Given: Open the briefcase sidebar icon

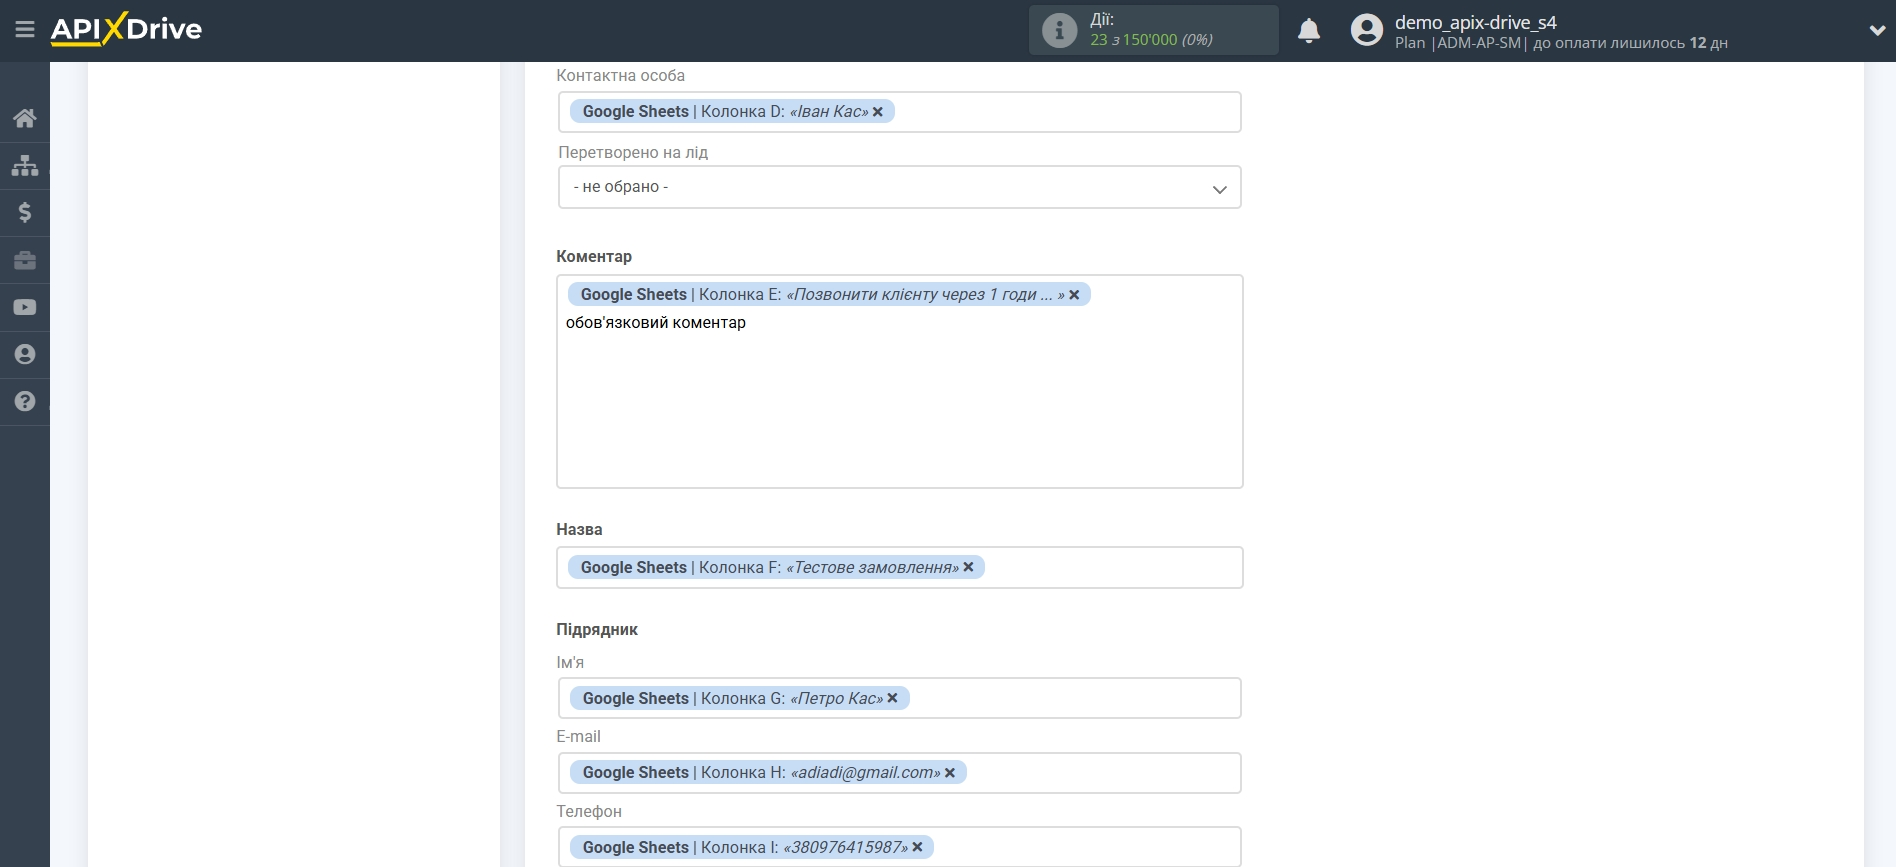Looking at the screenshot, I should [x=25, y=260].
